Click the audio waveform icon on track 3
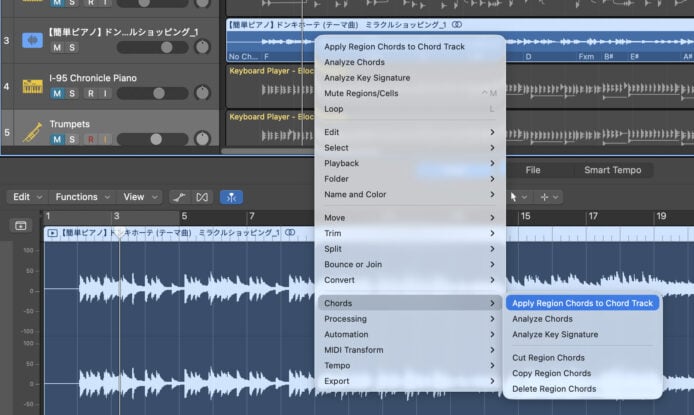Screen dimensions: 694x415 click(x=32, y=40)
